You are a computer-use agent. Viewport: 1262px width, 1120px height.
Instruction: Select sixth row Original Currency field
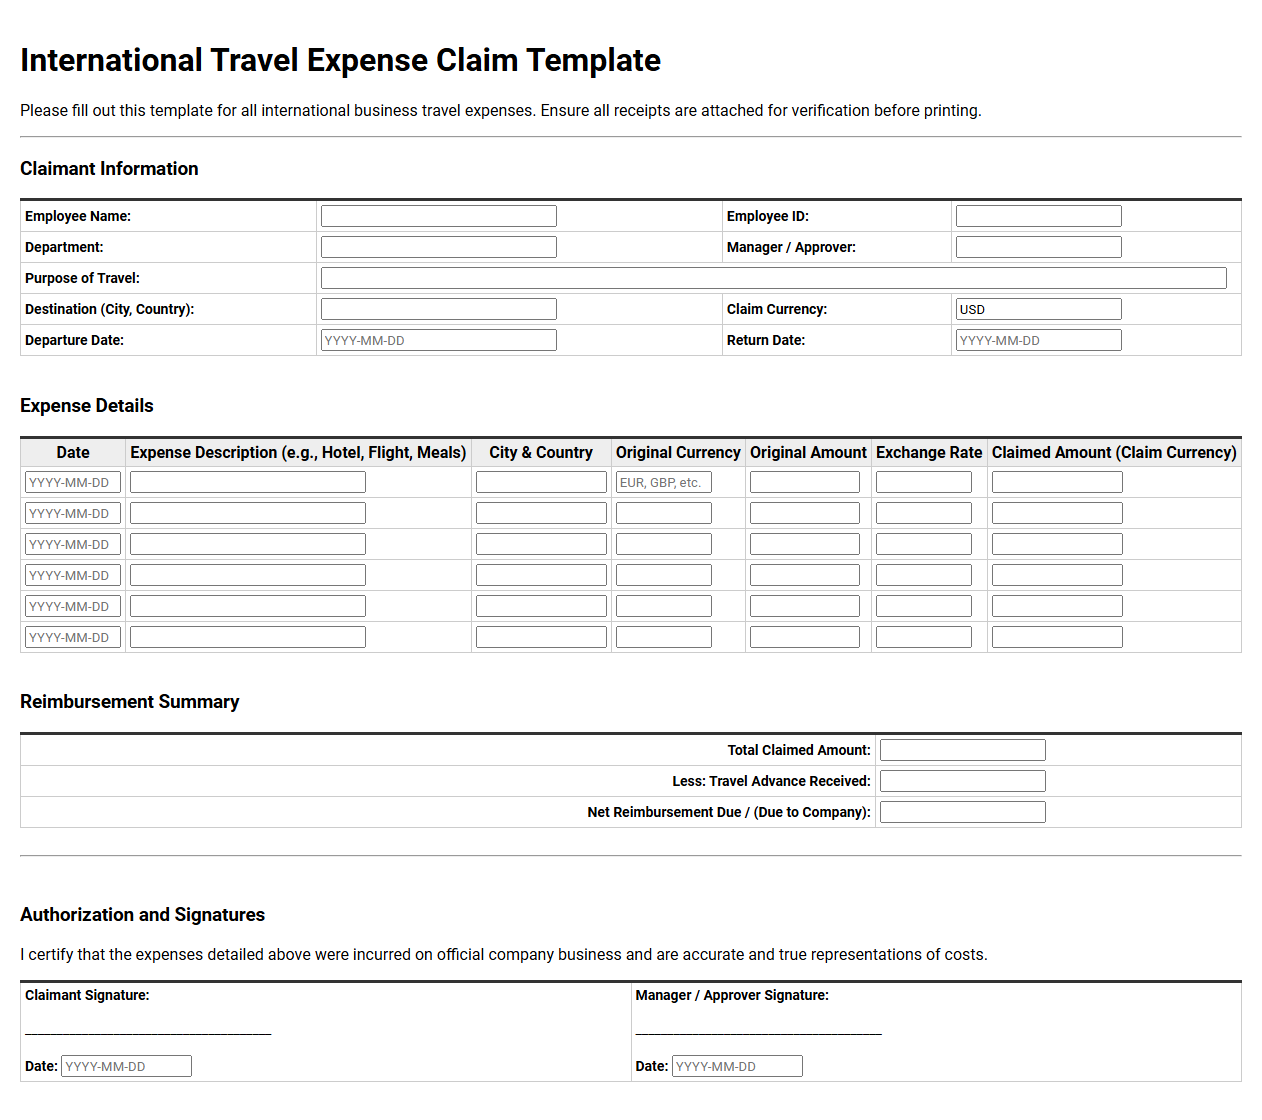click(x=663, y=637)
